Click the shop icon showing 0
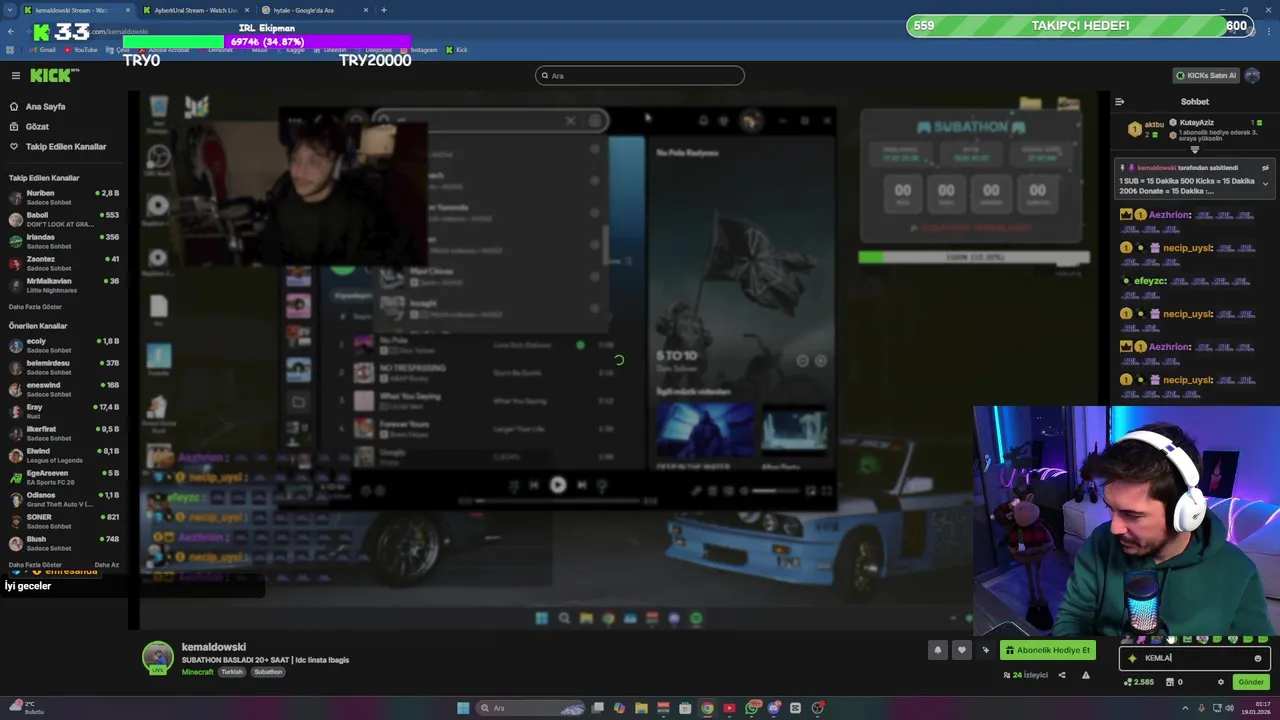1280x720 pixels. coord(1175,682)
